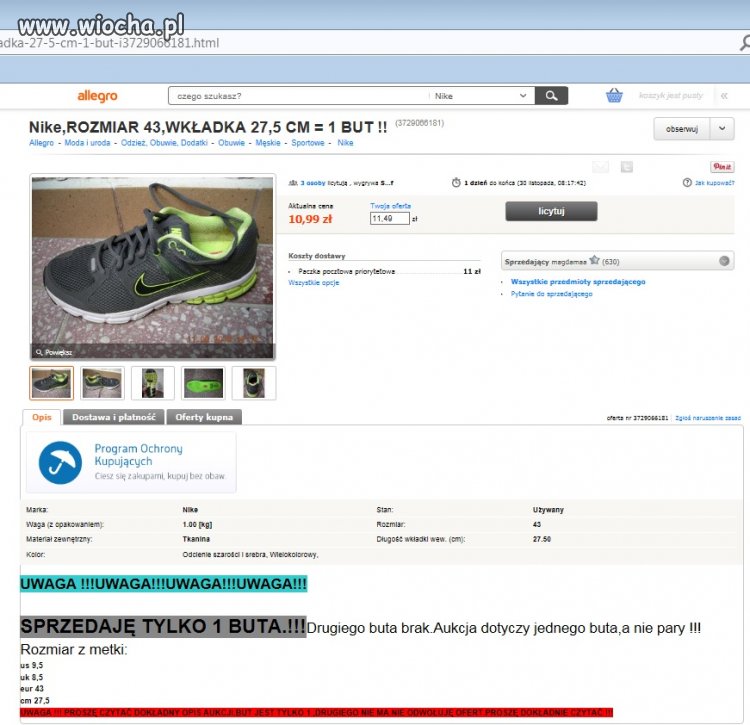Click the allegro logo
Image resolution: width=750 pixels, height=725 pixels.
tap(97, 96)
